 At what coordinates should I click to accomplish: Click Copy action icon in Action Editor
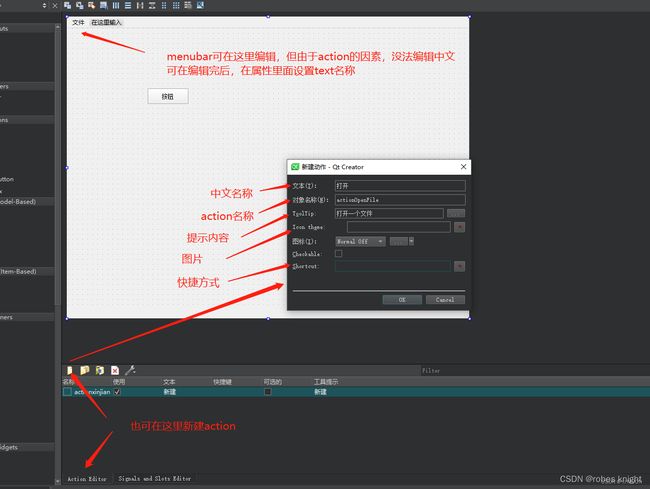point(85,370)
